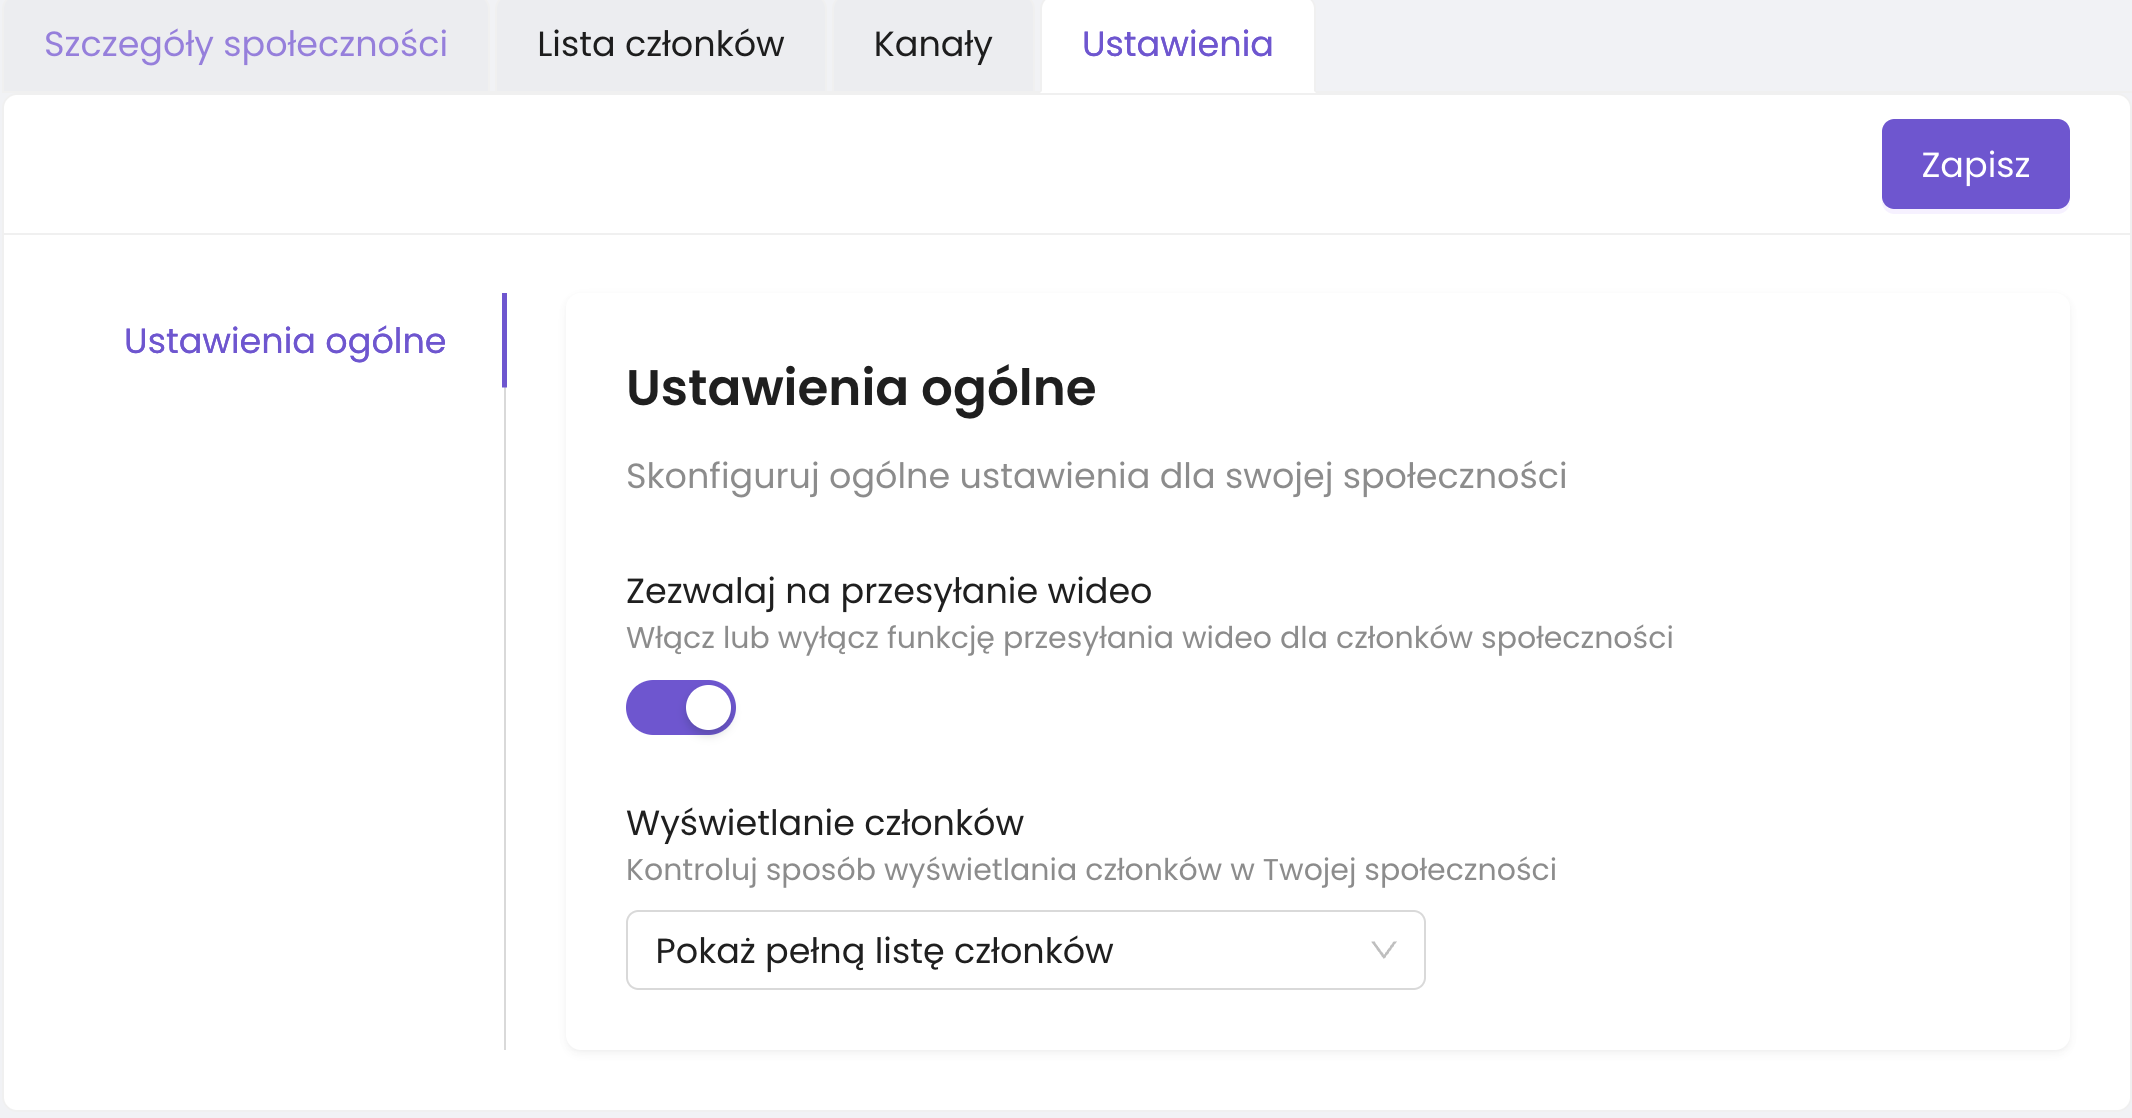Click the Włącz lub wyłącz funkcję description
This screenshot has width=2132, height=1118.
(x=1149, y=638)
